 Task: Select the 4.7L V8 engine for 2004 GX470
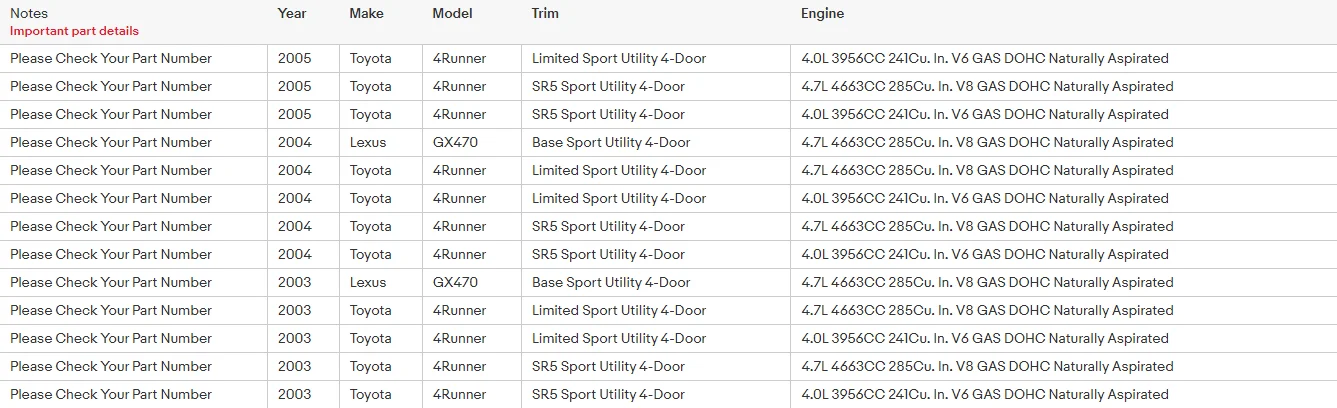(987, 142)
